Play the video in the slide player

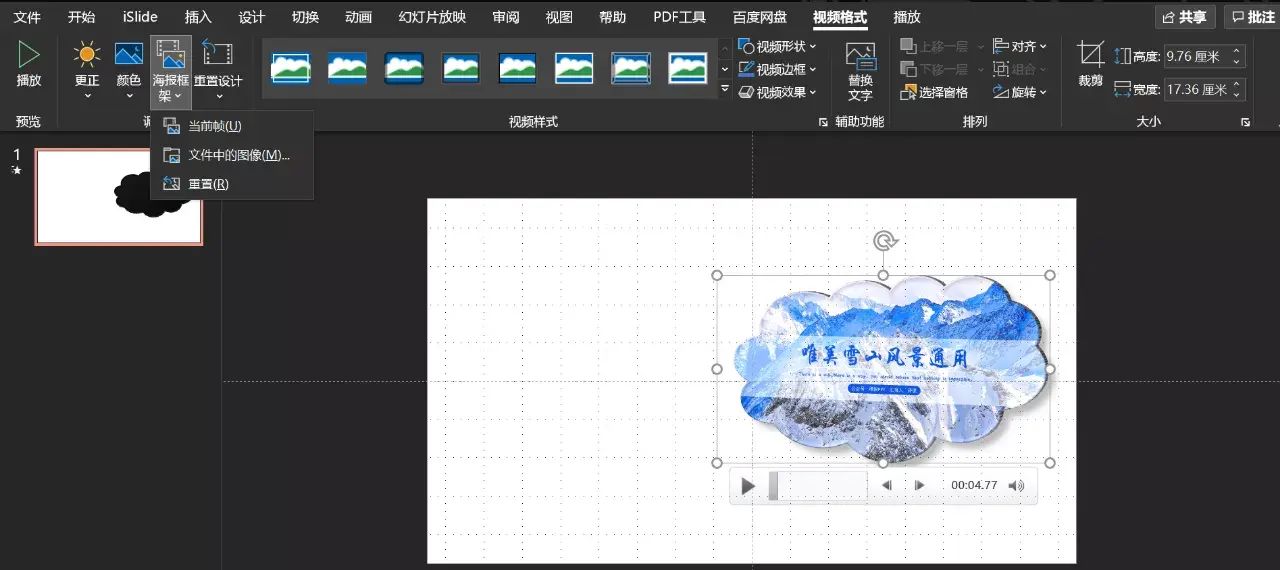748,486
